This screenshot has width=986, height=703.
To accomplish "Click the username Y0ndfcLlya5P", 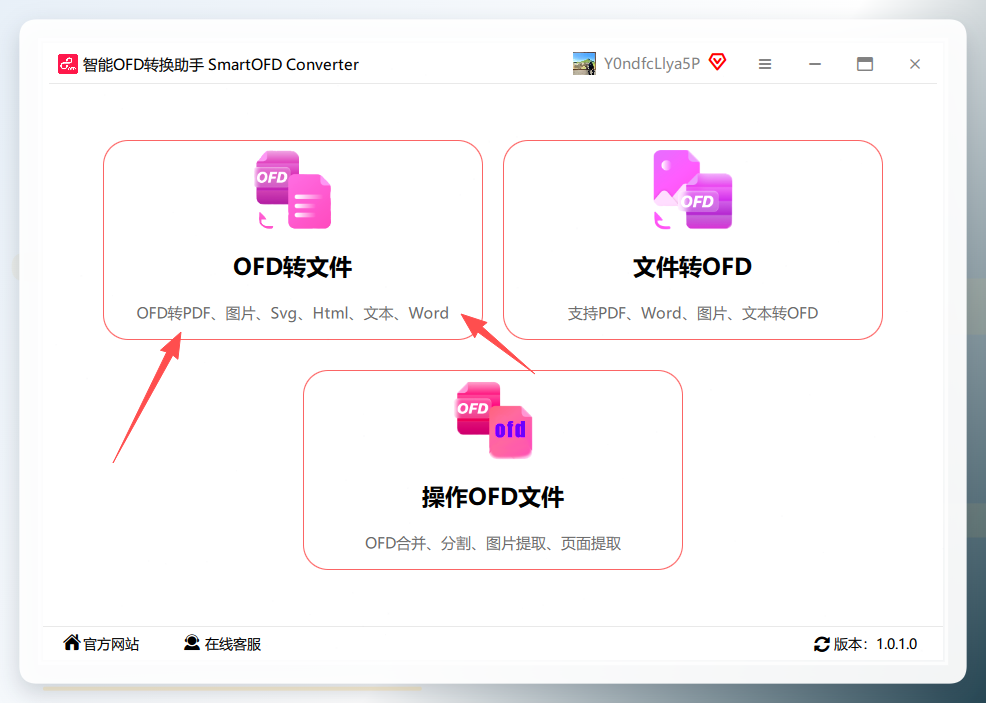I will [x=651, y=64].
